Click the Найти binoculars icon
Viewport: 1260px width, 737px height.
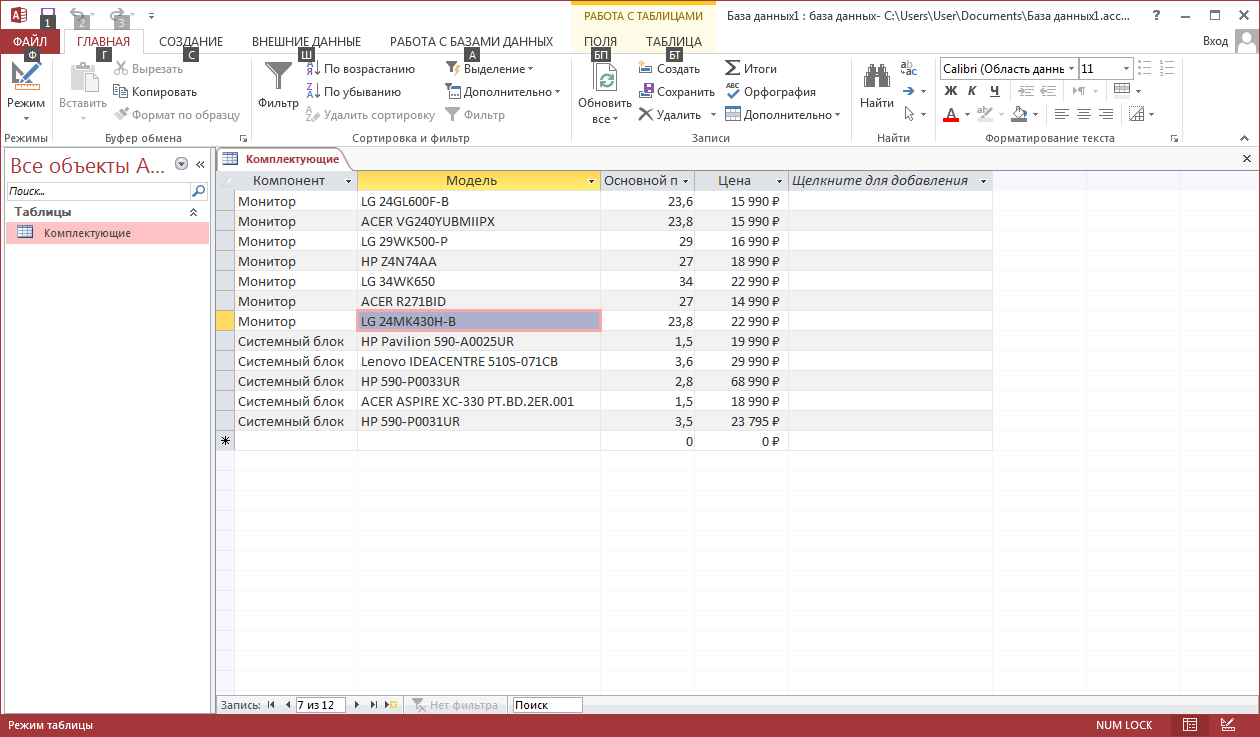click(877, 77)
